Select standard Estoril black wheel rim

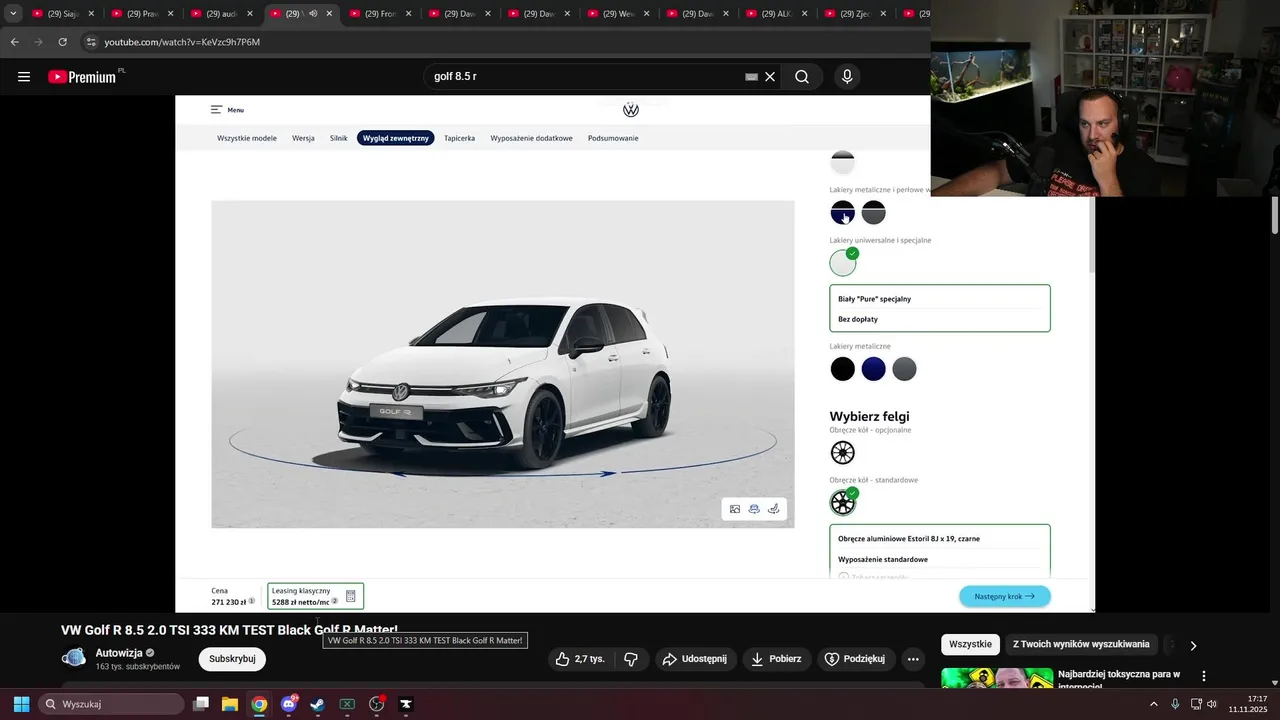click(x=843, y=503)
